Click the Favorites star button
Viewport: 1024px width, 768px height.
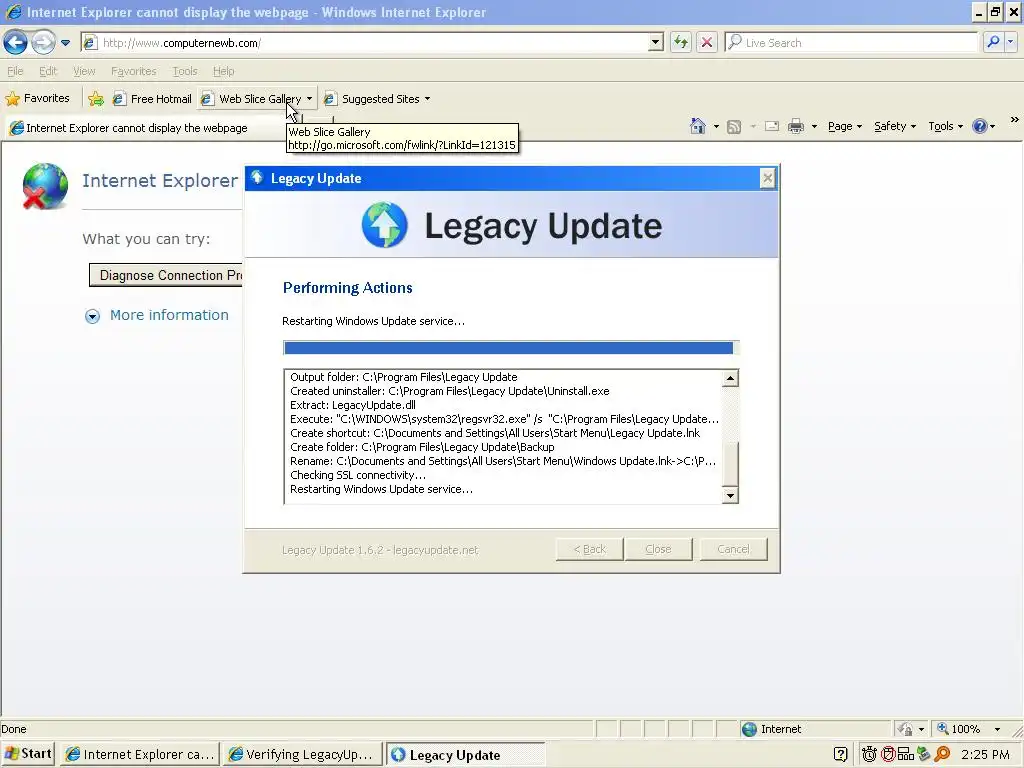pyautogui.click(x=38, y=99)
